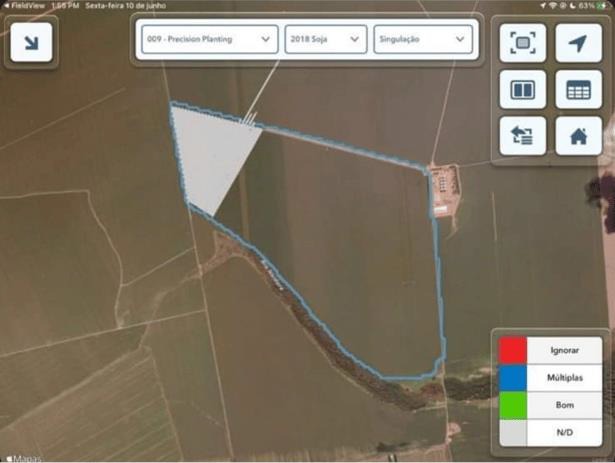Screen dimensions: 615x463
Task: Open the data table grid icon
Action: coord(578,90)
